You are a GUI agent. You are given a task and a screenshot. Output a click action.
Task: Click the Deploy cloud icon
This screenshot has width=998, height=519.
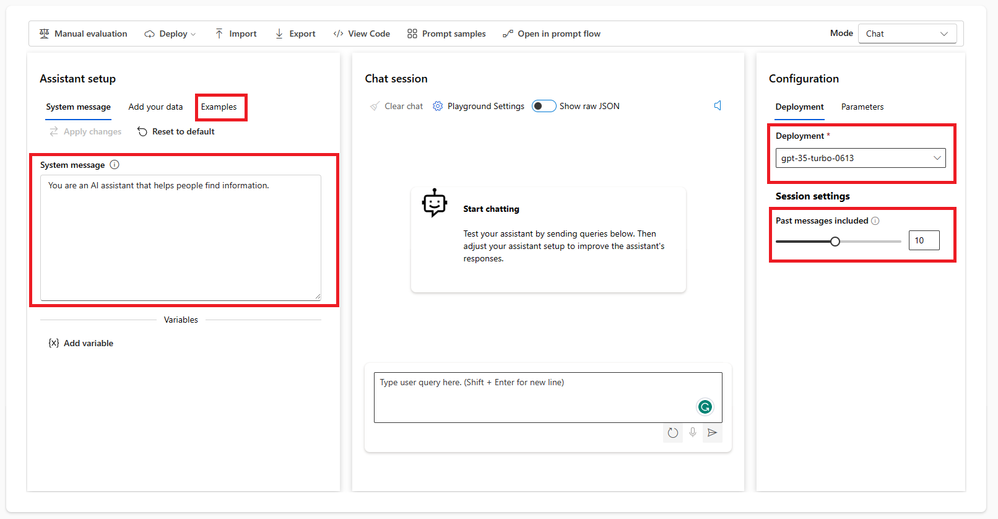(x=149, y=34)
